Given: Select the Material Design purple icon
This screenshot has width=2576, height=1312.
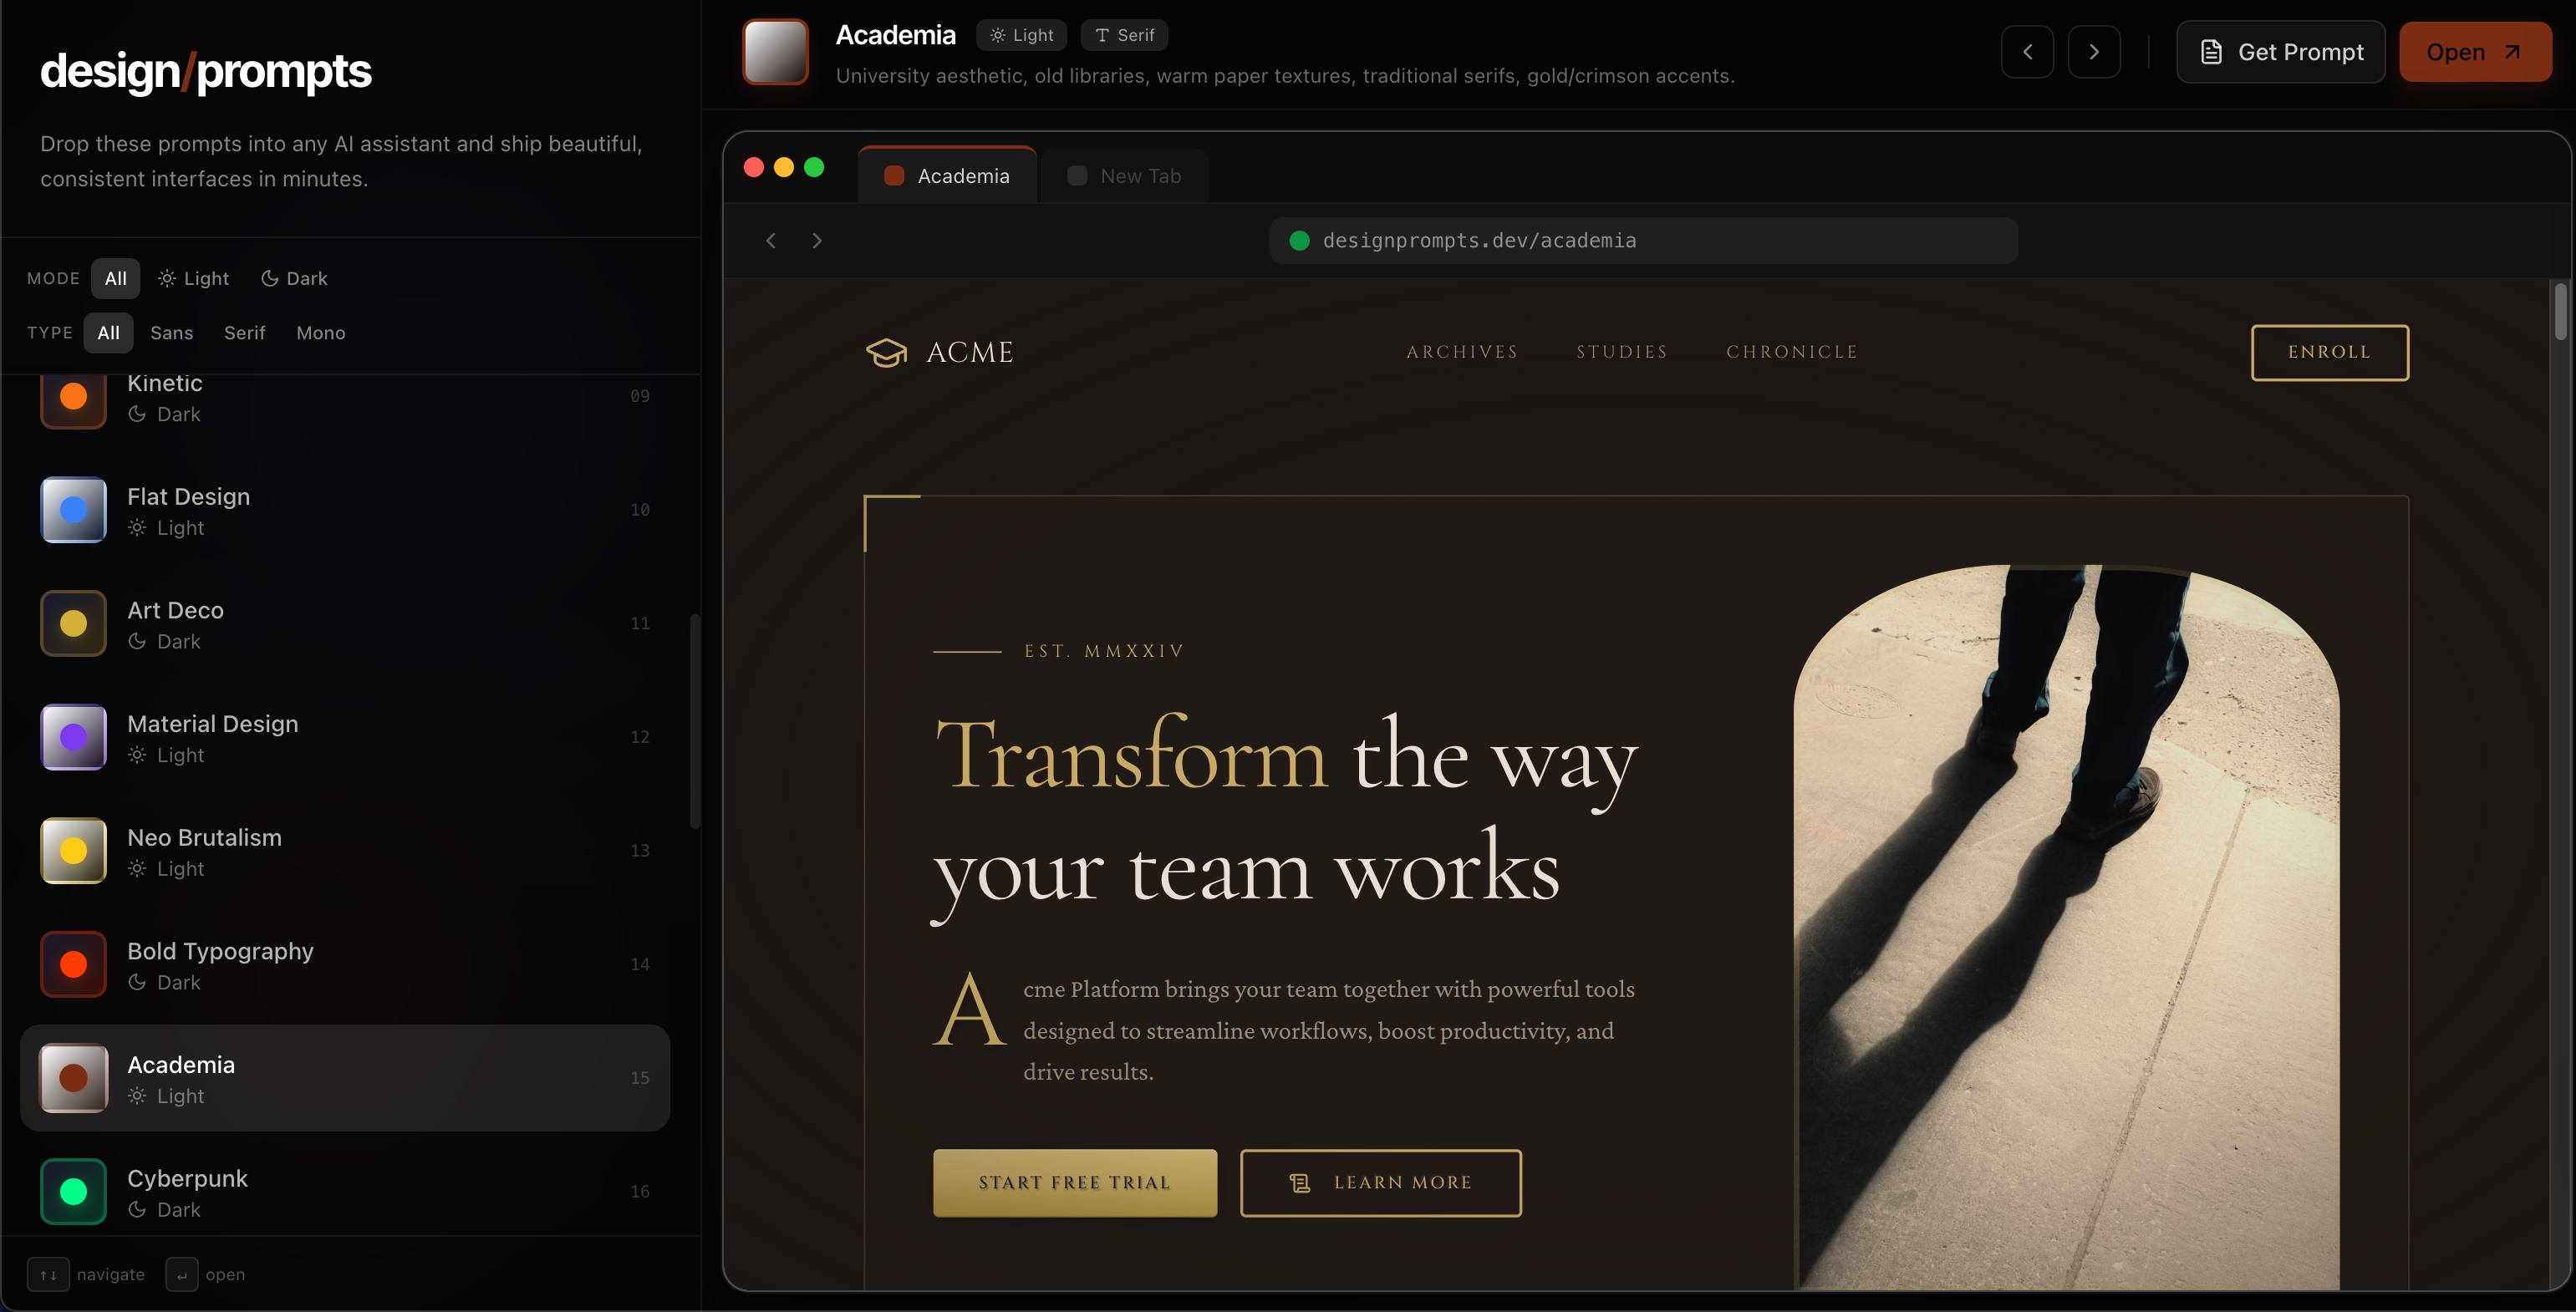Looking at the screenshot, I should point(73,737).
